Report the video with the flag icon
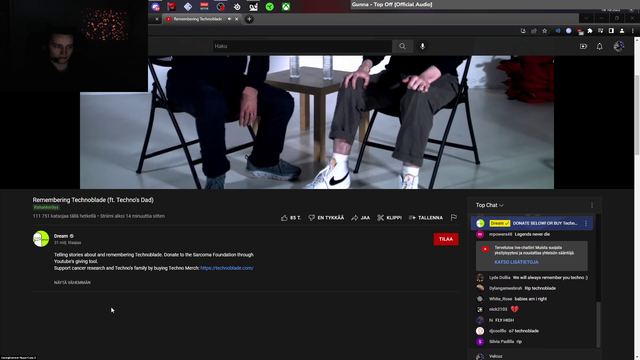 coord(453,218)
